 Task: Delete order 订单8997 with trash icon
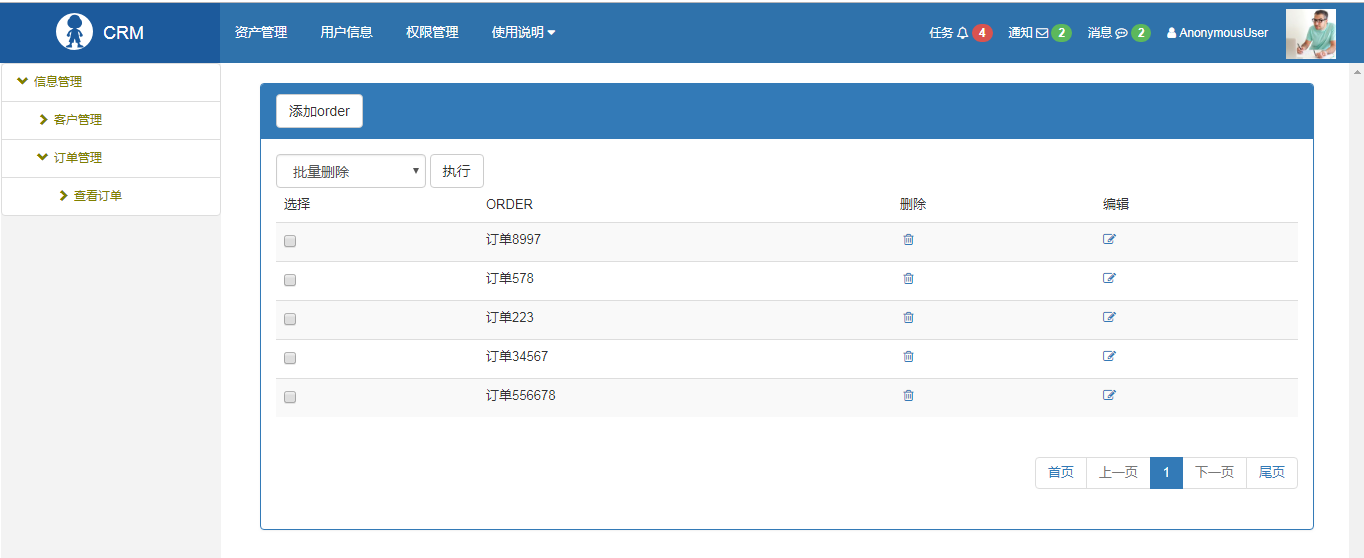pyautogui.click(x=908, y=239)
